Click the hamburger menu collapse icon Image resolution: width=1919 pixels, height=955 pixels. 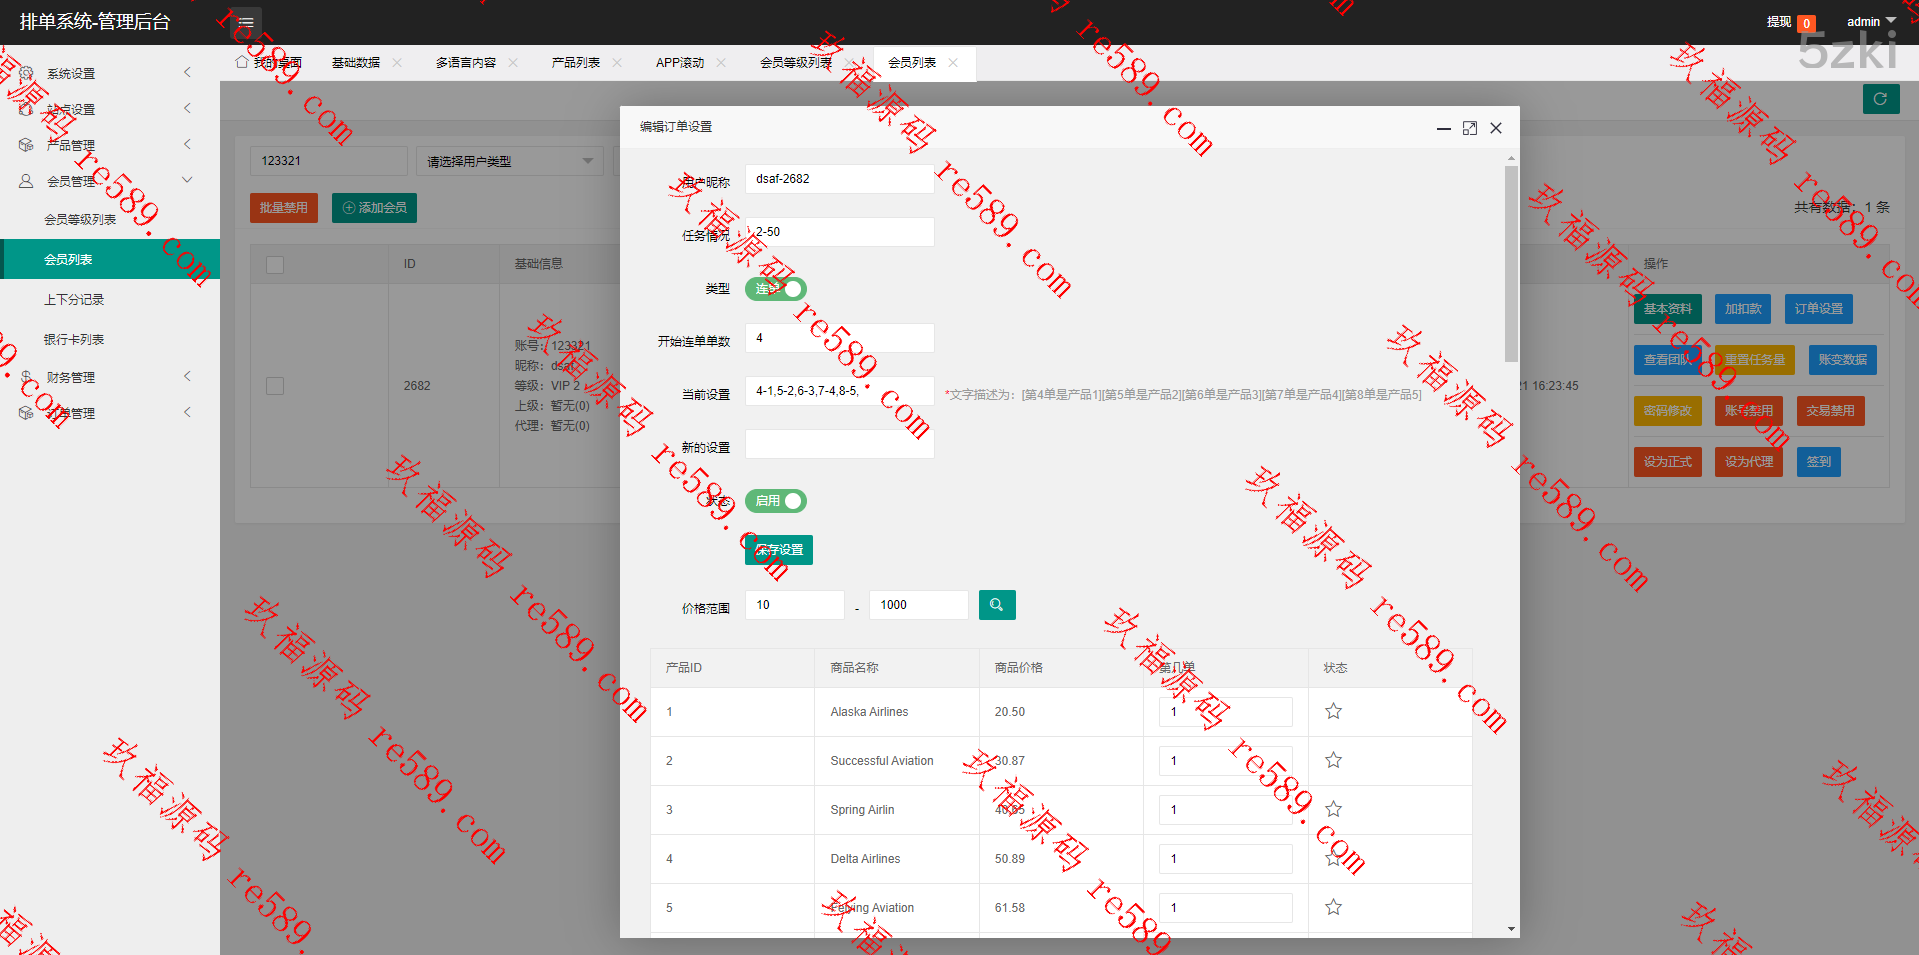coord(245,22)
